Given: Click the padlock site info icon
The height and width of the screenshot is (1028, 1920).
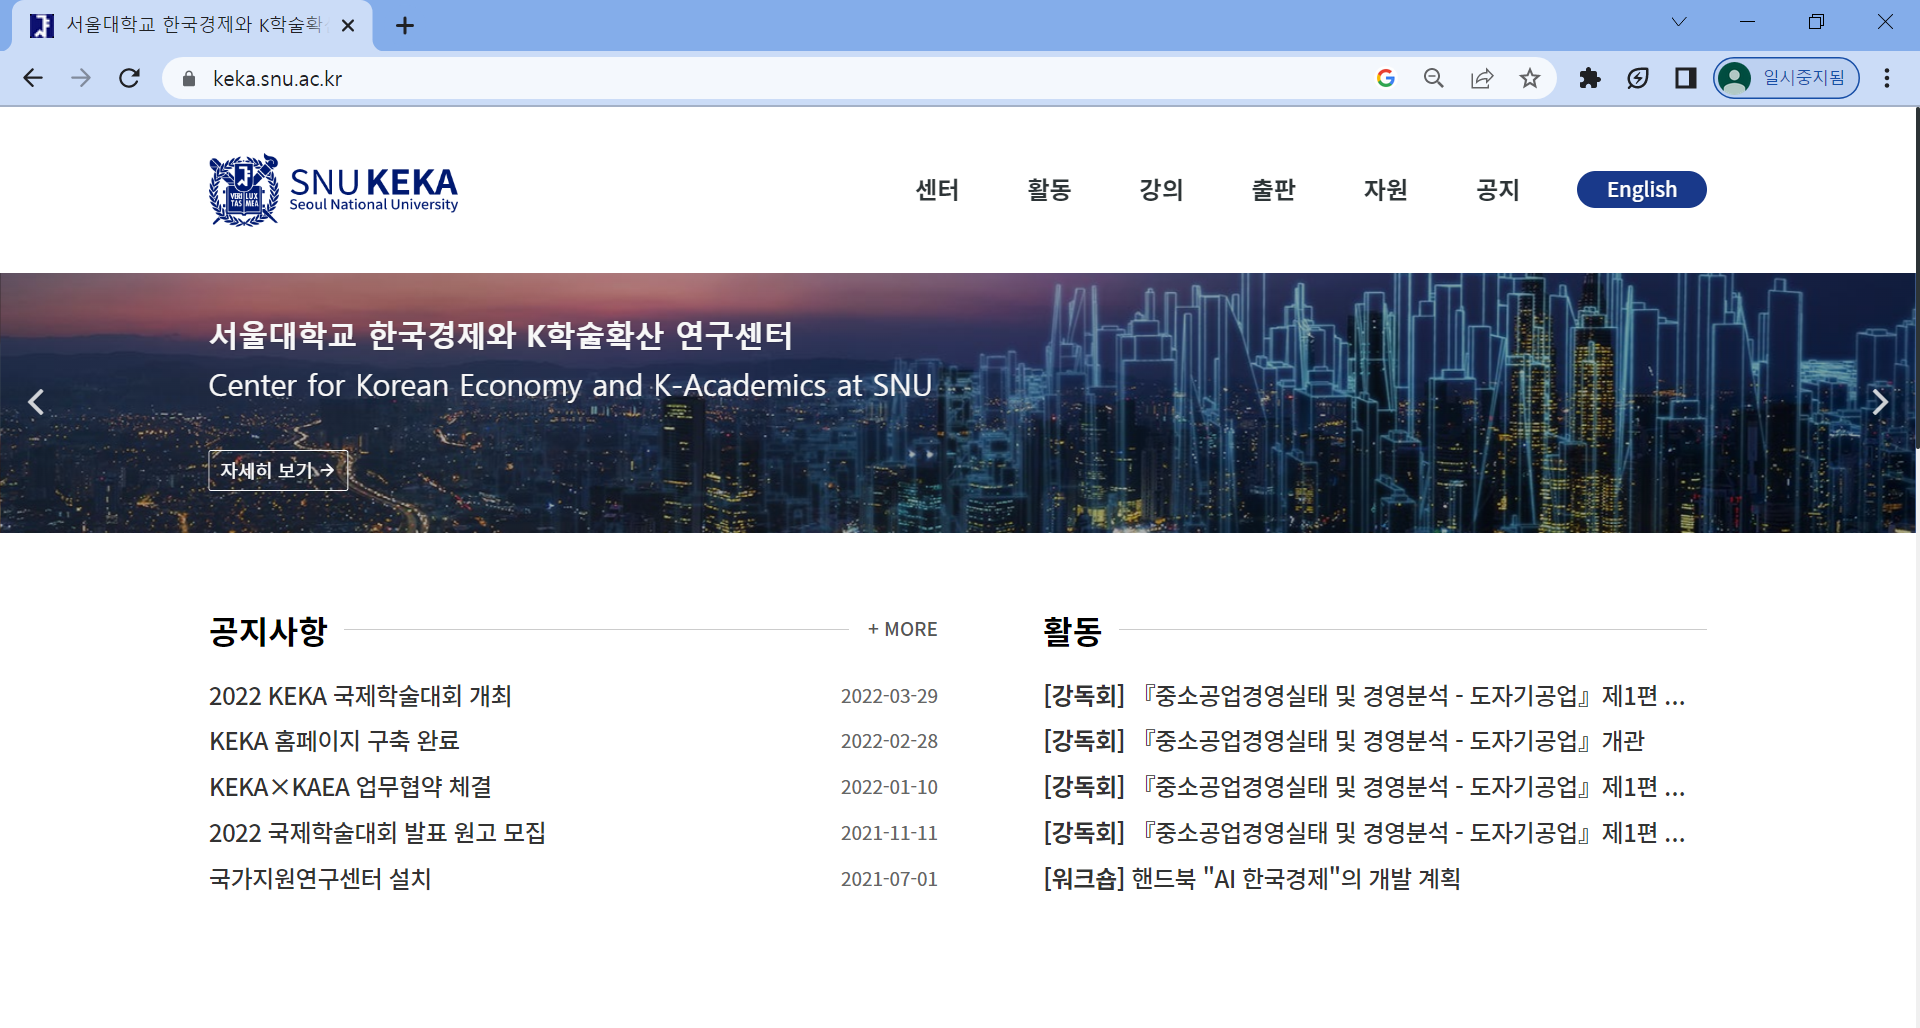Looking at the screenshot, I should pos(188,78).
